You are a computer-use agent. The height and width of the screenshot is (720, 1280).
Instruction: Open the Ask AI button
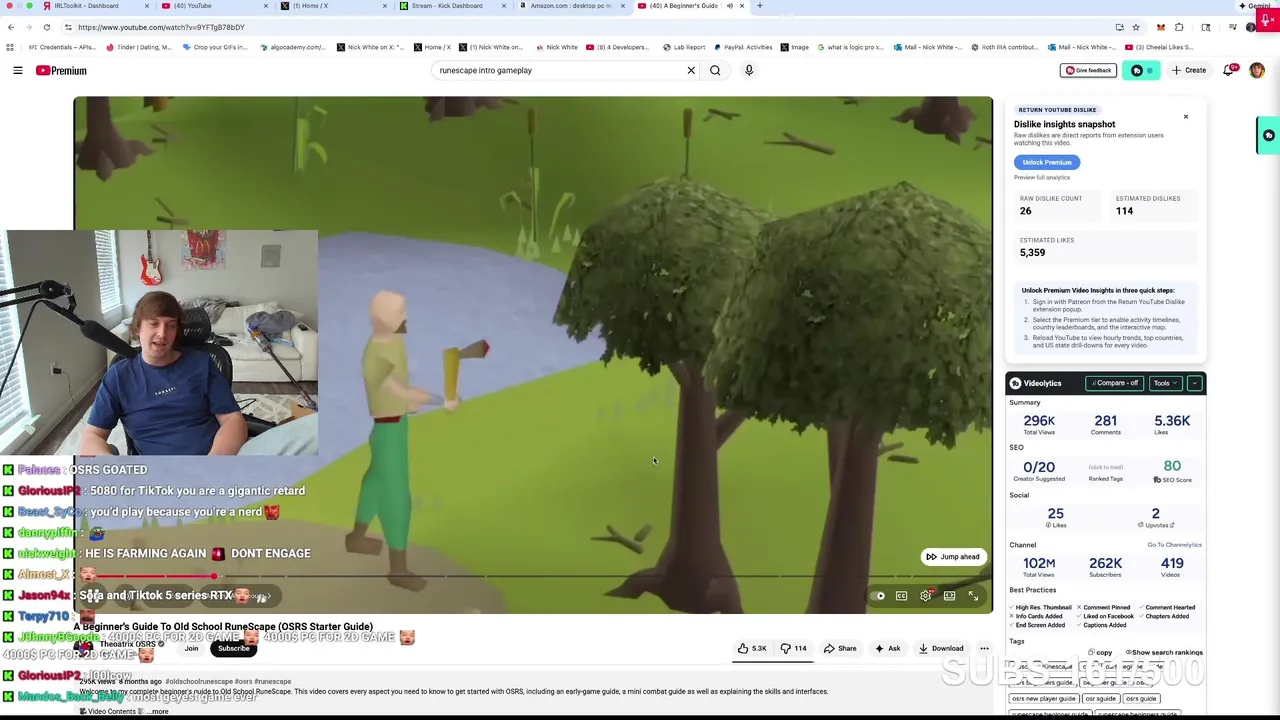[x=887, y=648]
